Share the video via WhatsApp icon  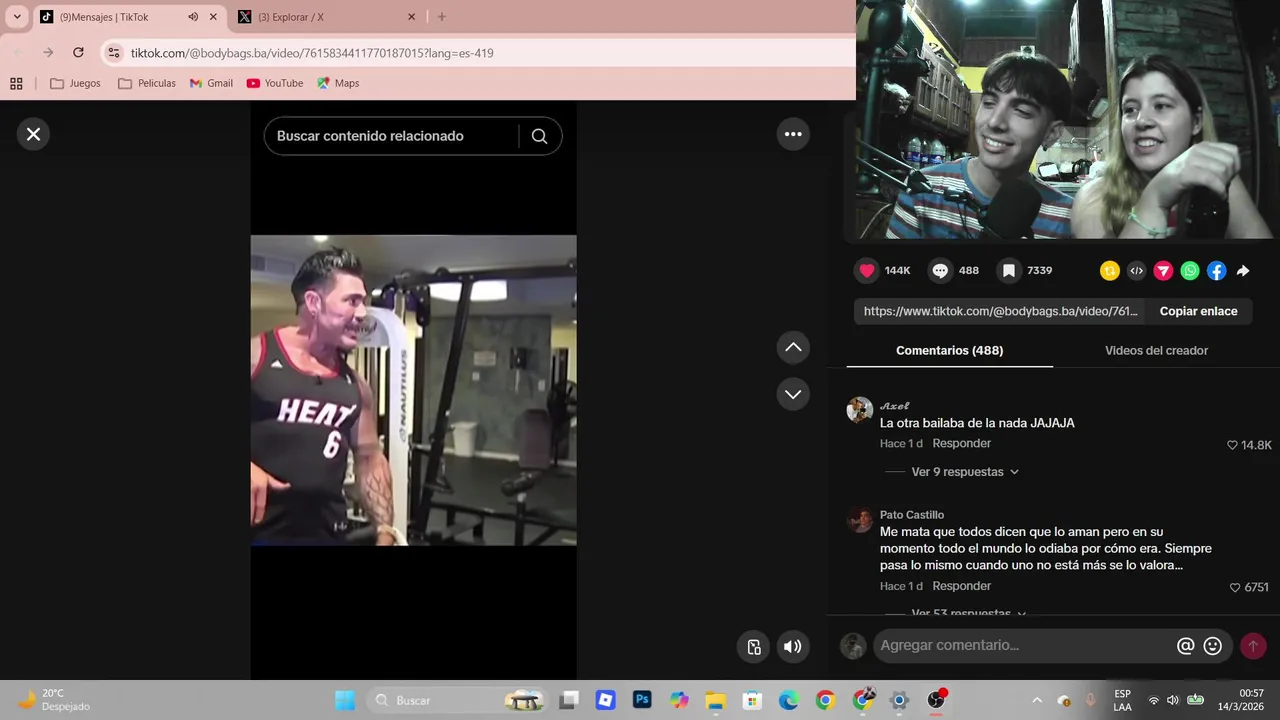[1190, 270]
